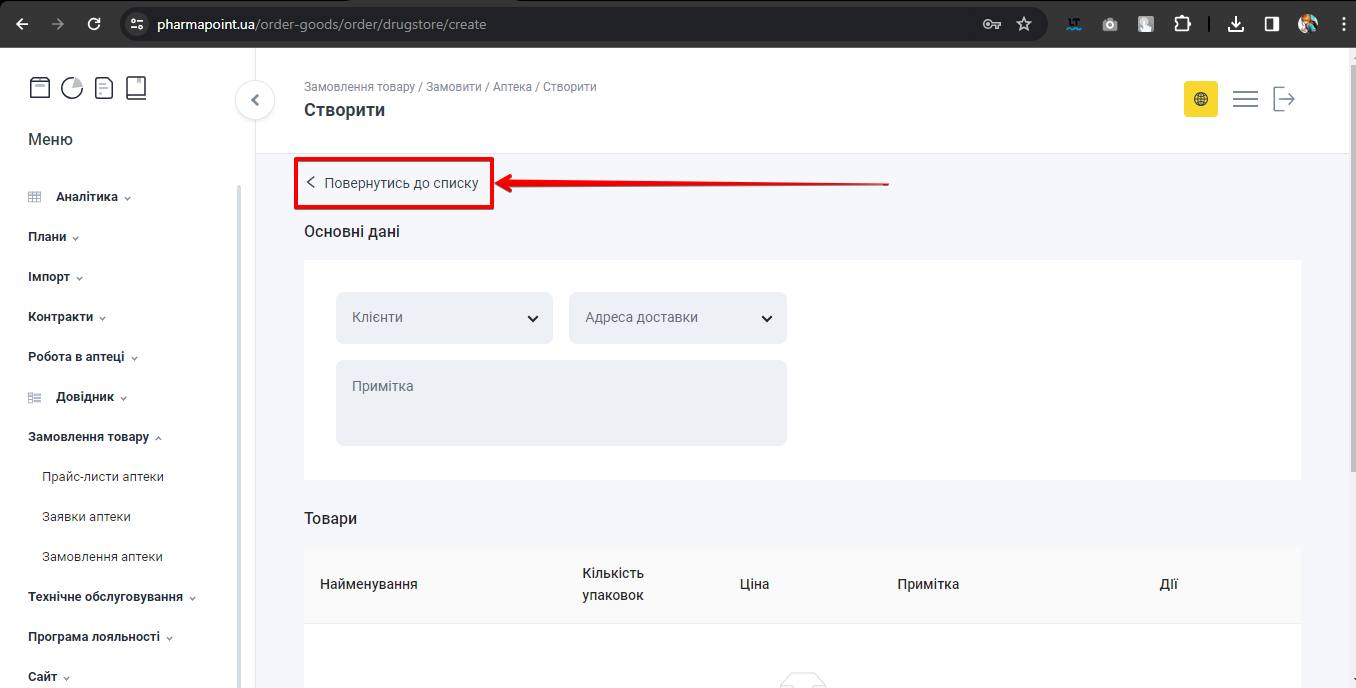
Task: Click the yellow globe language icon
Action: point(1200,99)
